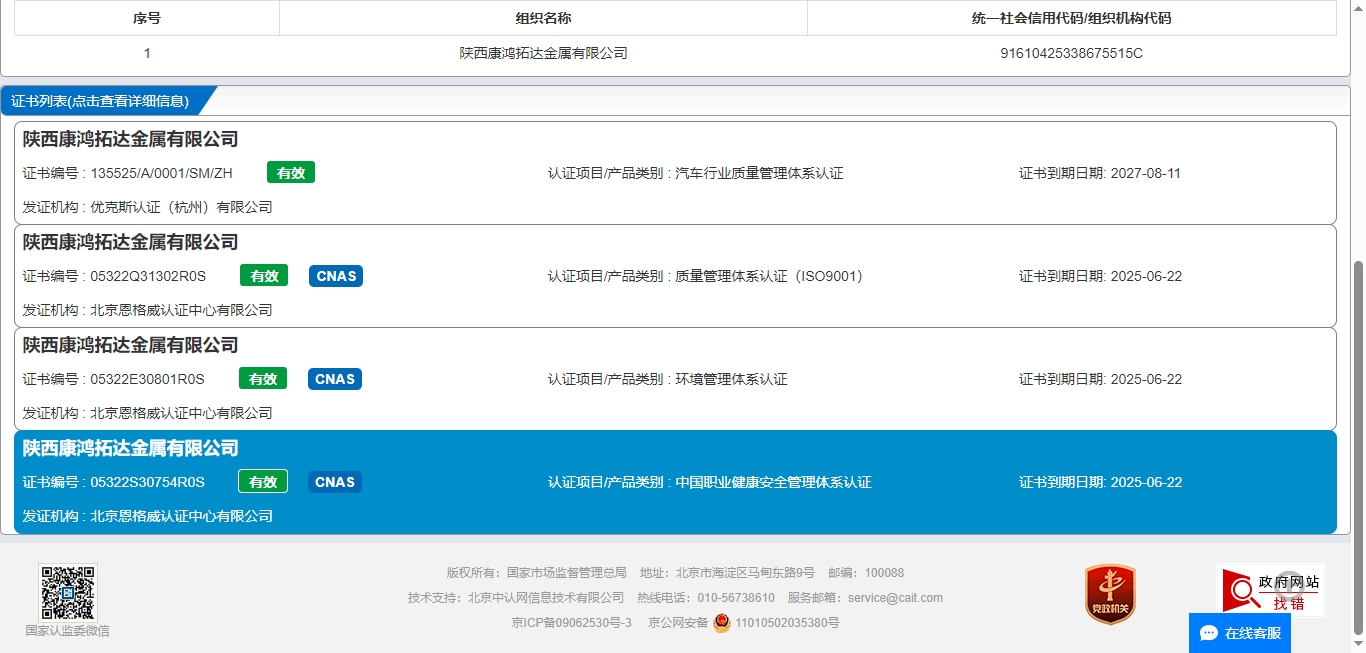Click the 有效 badge of certificate 135525/A/0001/SM/ZH
This screenshot has width=1366, height=653.
(291, 173)
